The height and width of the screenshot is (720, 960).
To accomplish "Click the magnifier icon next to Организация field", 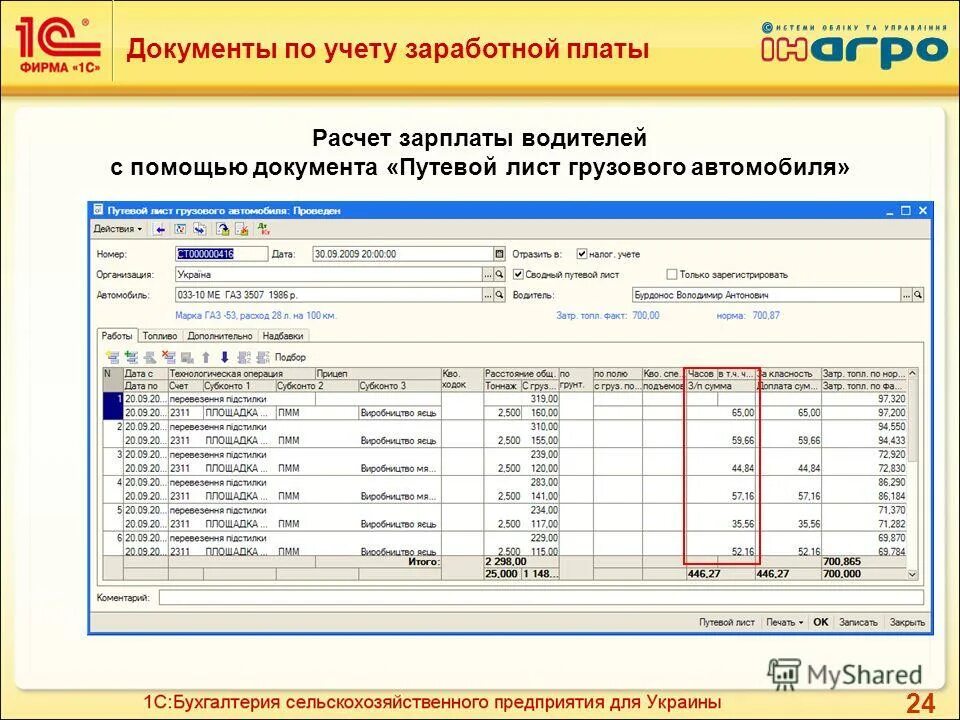I will (500, 275).
